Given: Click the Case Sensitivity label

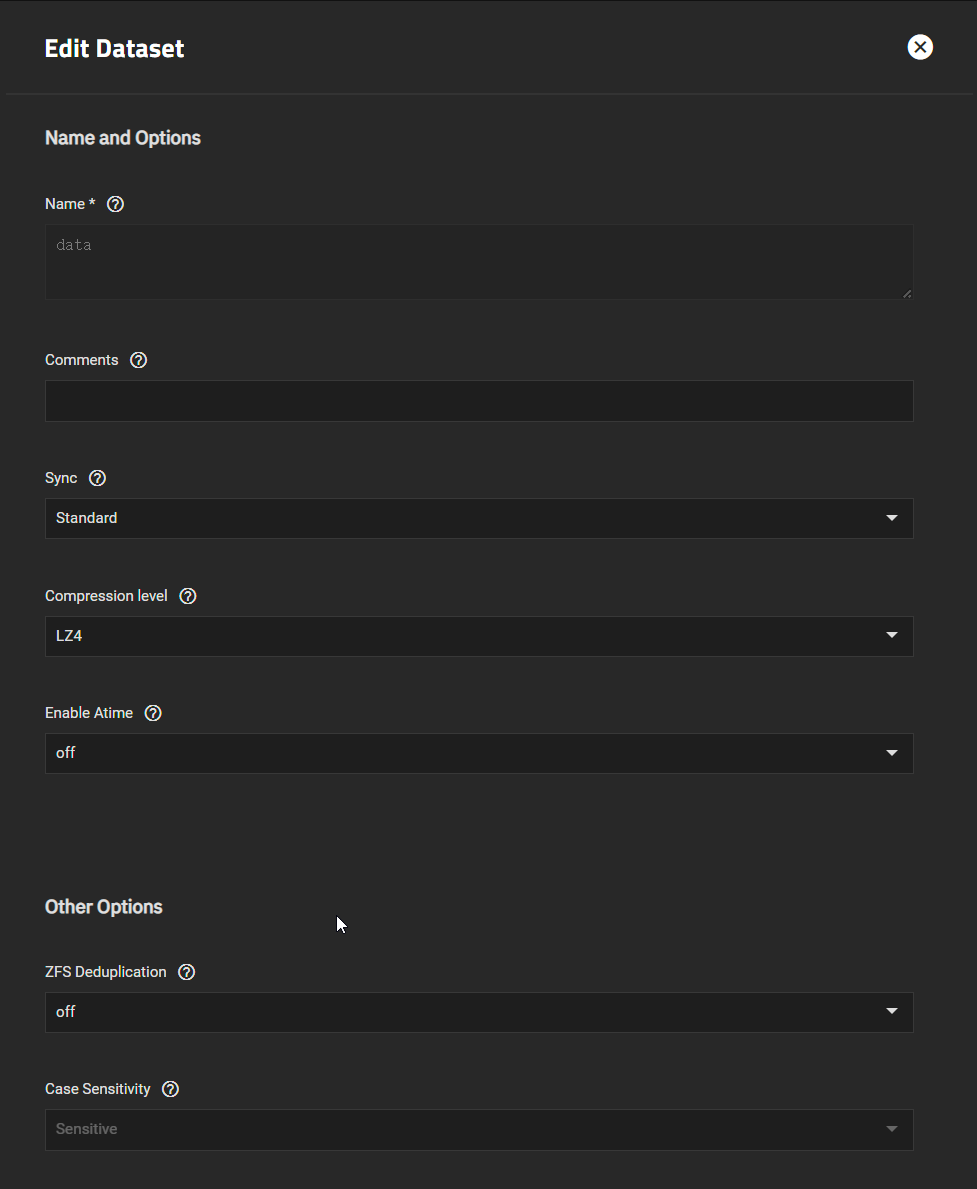Looking at the screenshot, I should (x=98, y=1089).
